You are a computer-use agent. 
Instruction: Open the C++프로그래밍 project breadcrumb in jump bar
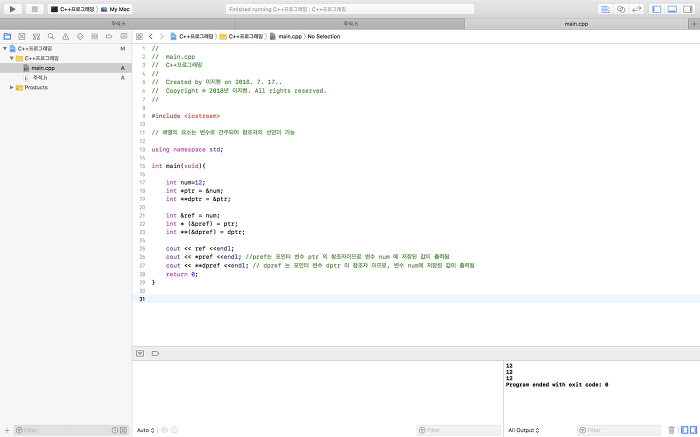click(x=192, y=36)
